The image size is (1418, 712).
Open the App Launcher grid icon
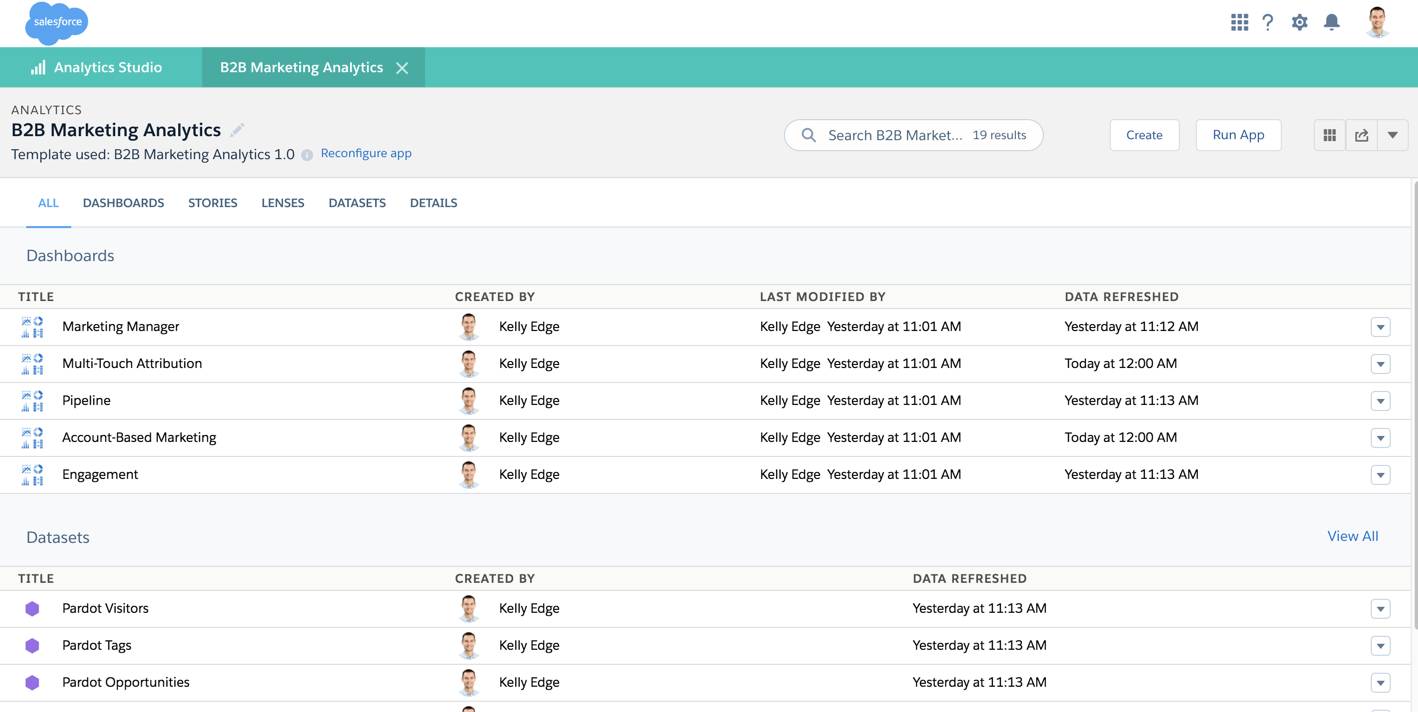tap(1239, 22)
